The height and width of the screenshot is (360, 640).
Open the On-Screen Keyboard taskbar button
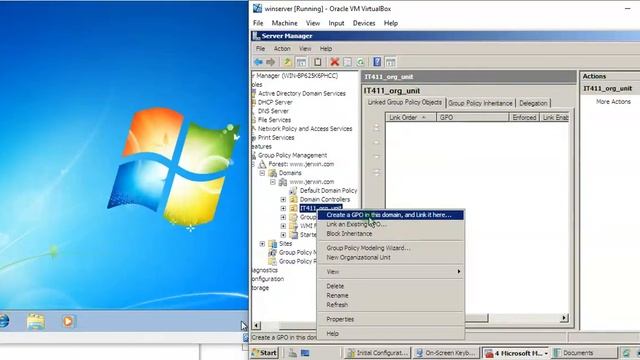[x=446, y=353]
